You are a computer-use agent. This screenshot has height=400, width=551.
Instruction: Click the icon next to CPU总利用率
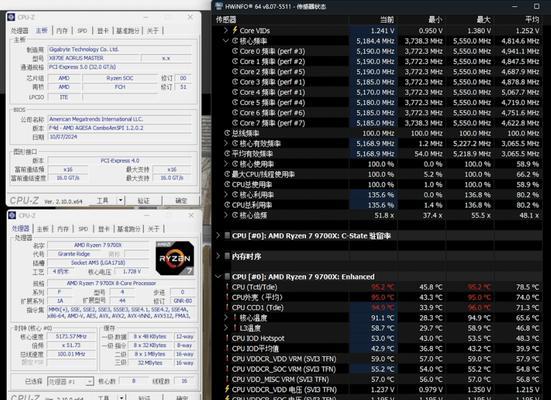[227, 205]
